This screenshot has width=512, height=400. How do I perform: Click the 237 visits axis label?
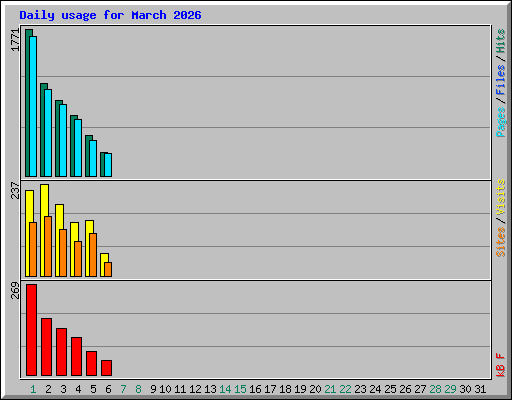(x=15, y=190)
